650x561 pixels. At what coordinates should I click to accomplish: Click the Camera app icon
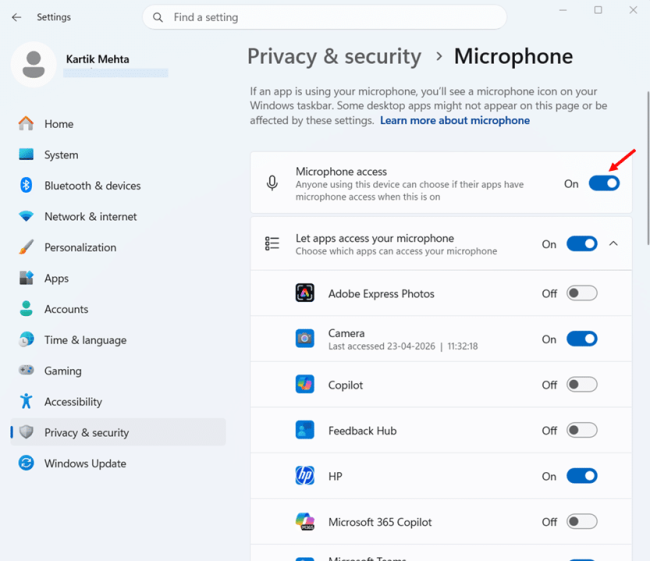tap(305, 338)
